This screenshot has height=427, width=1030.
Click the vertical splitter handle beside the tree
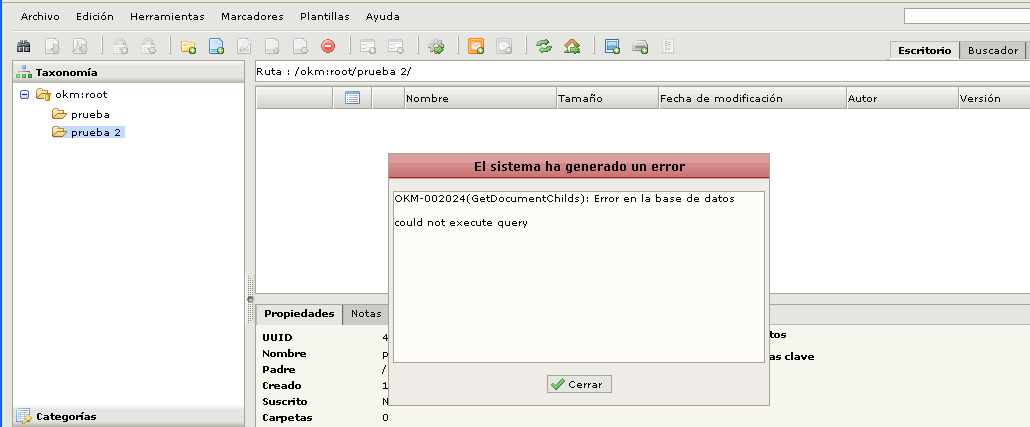click(x=250, y=299)
